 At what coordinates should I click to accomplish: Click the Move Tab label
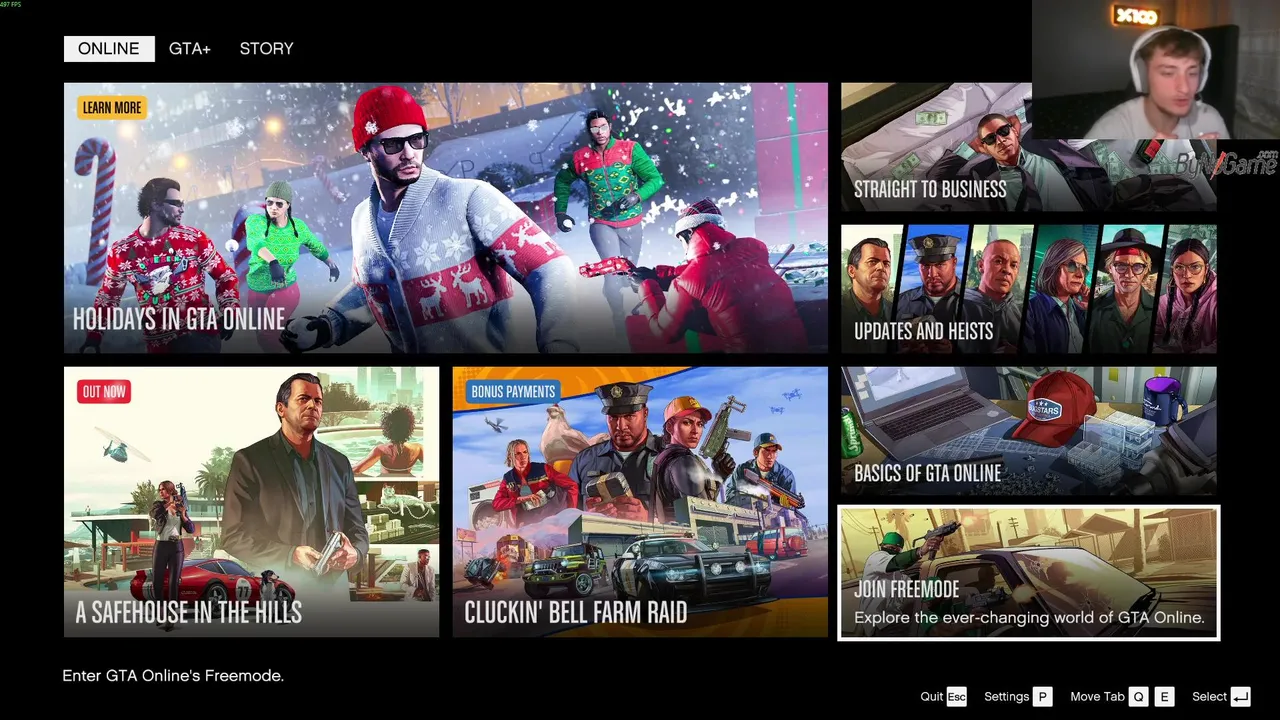(x=1097, y=697)
